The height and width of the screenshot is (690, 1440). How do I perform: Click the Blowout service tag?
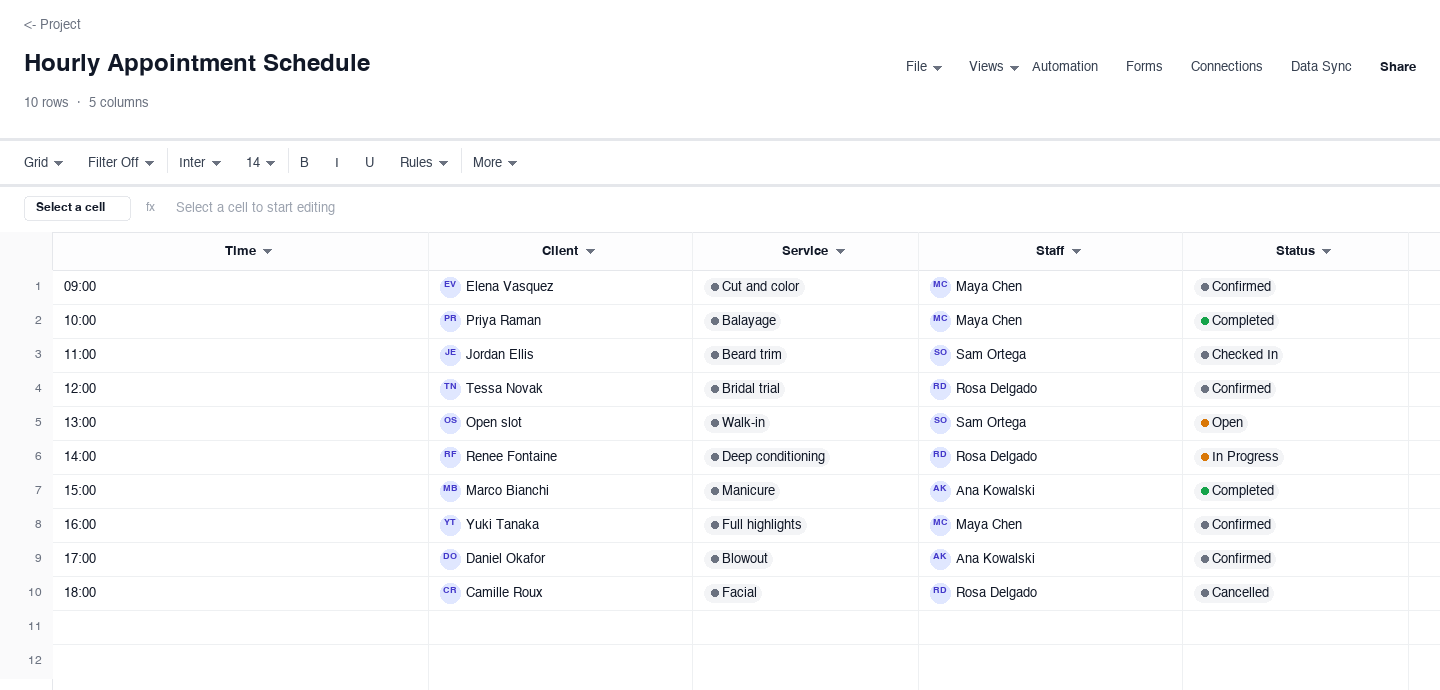tap(739, 559)
